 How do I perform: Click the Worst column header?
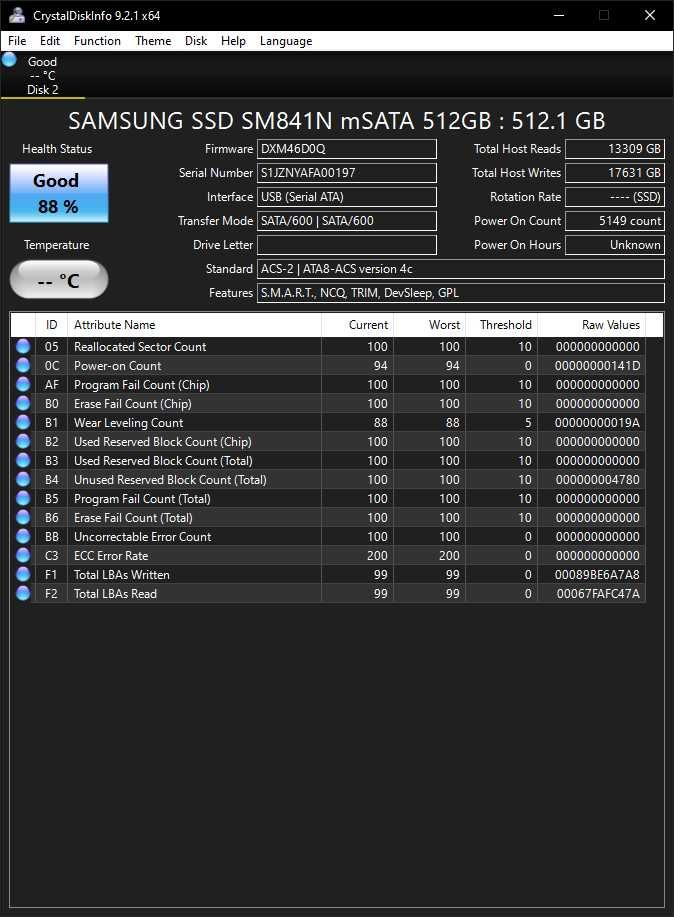click(x=429, y=325)
